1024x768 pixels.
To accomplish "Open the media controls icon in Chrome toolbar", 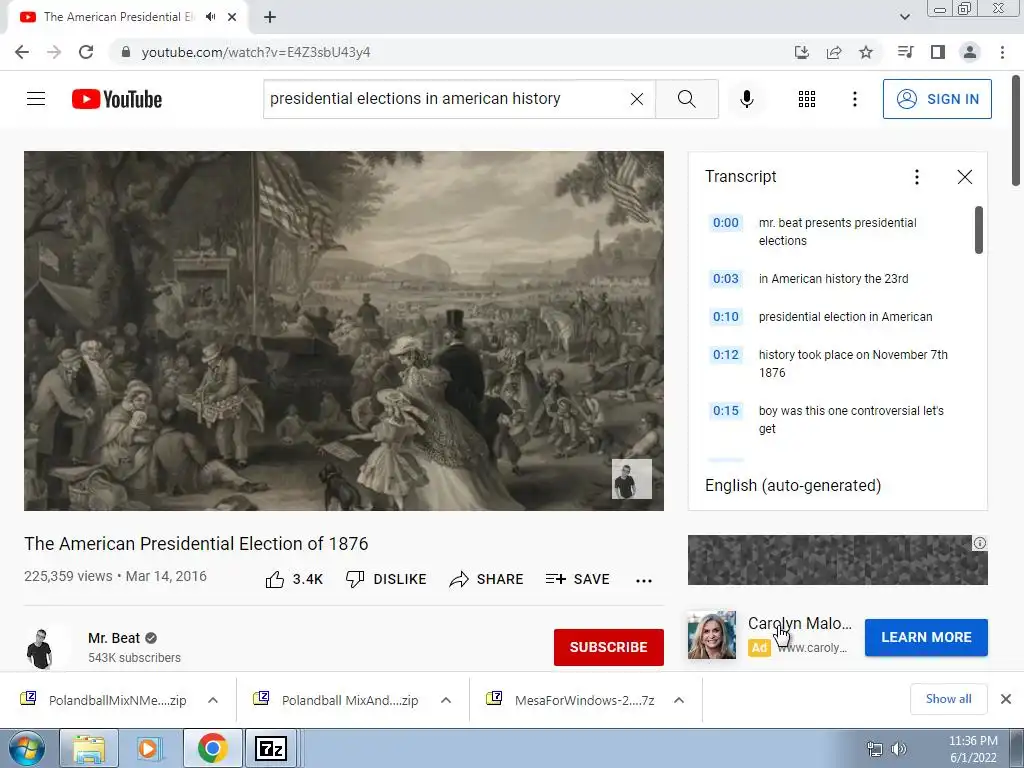I will (906, 52).
